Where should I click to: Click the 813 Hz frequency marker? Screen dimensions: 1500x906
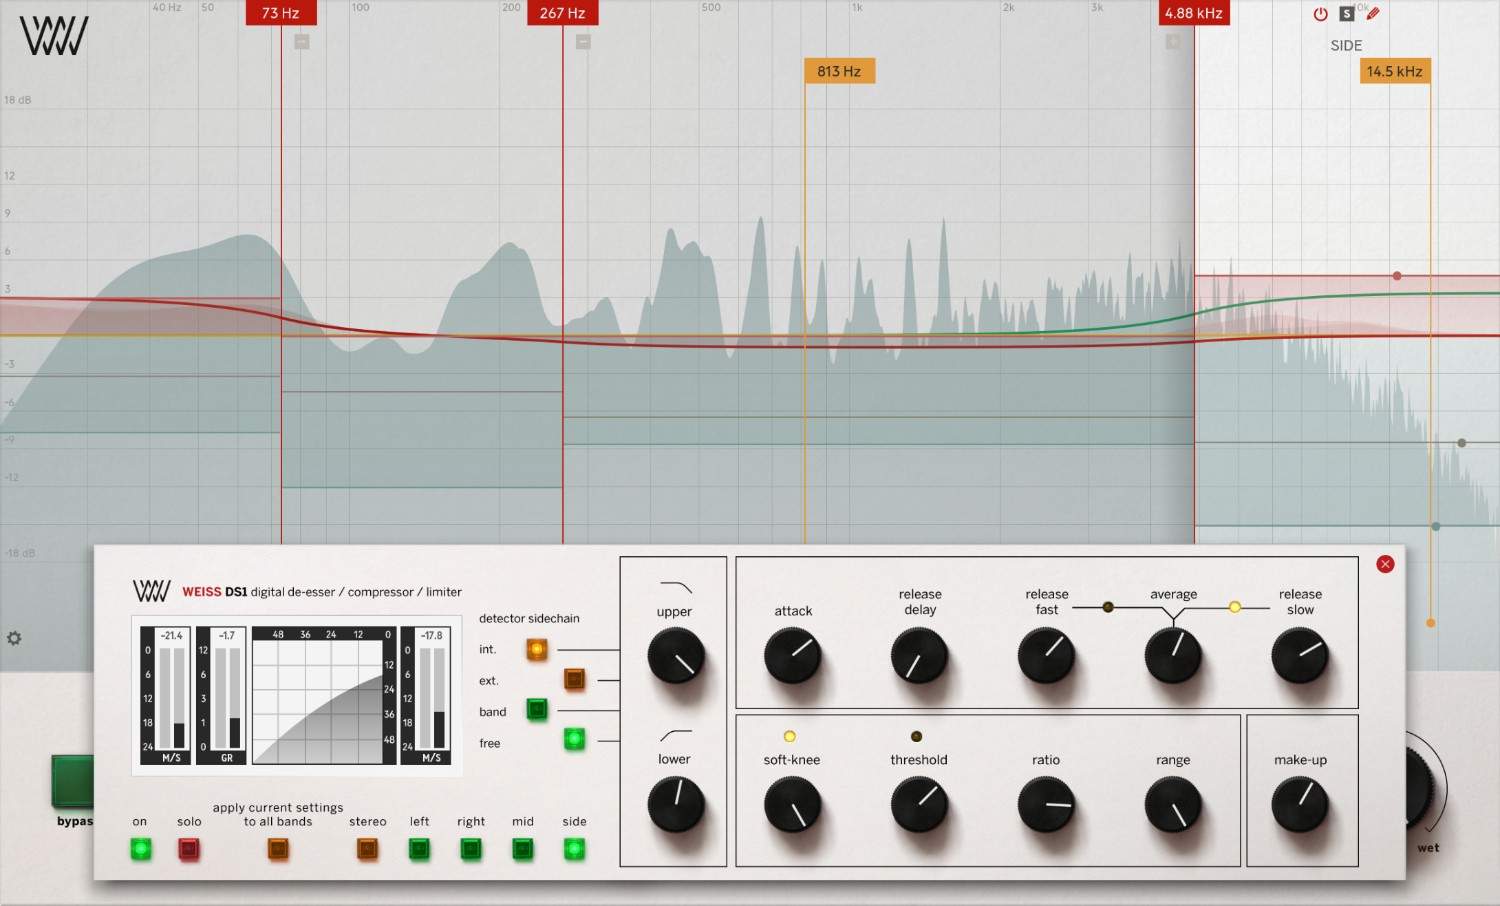839,70
